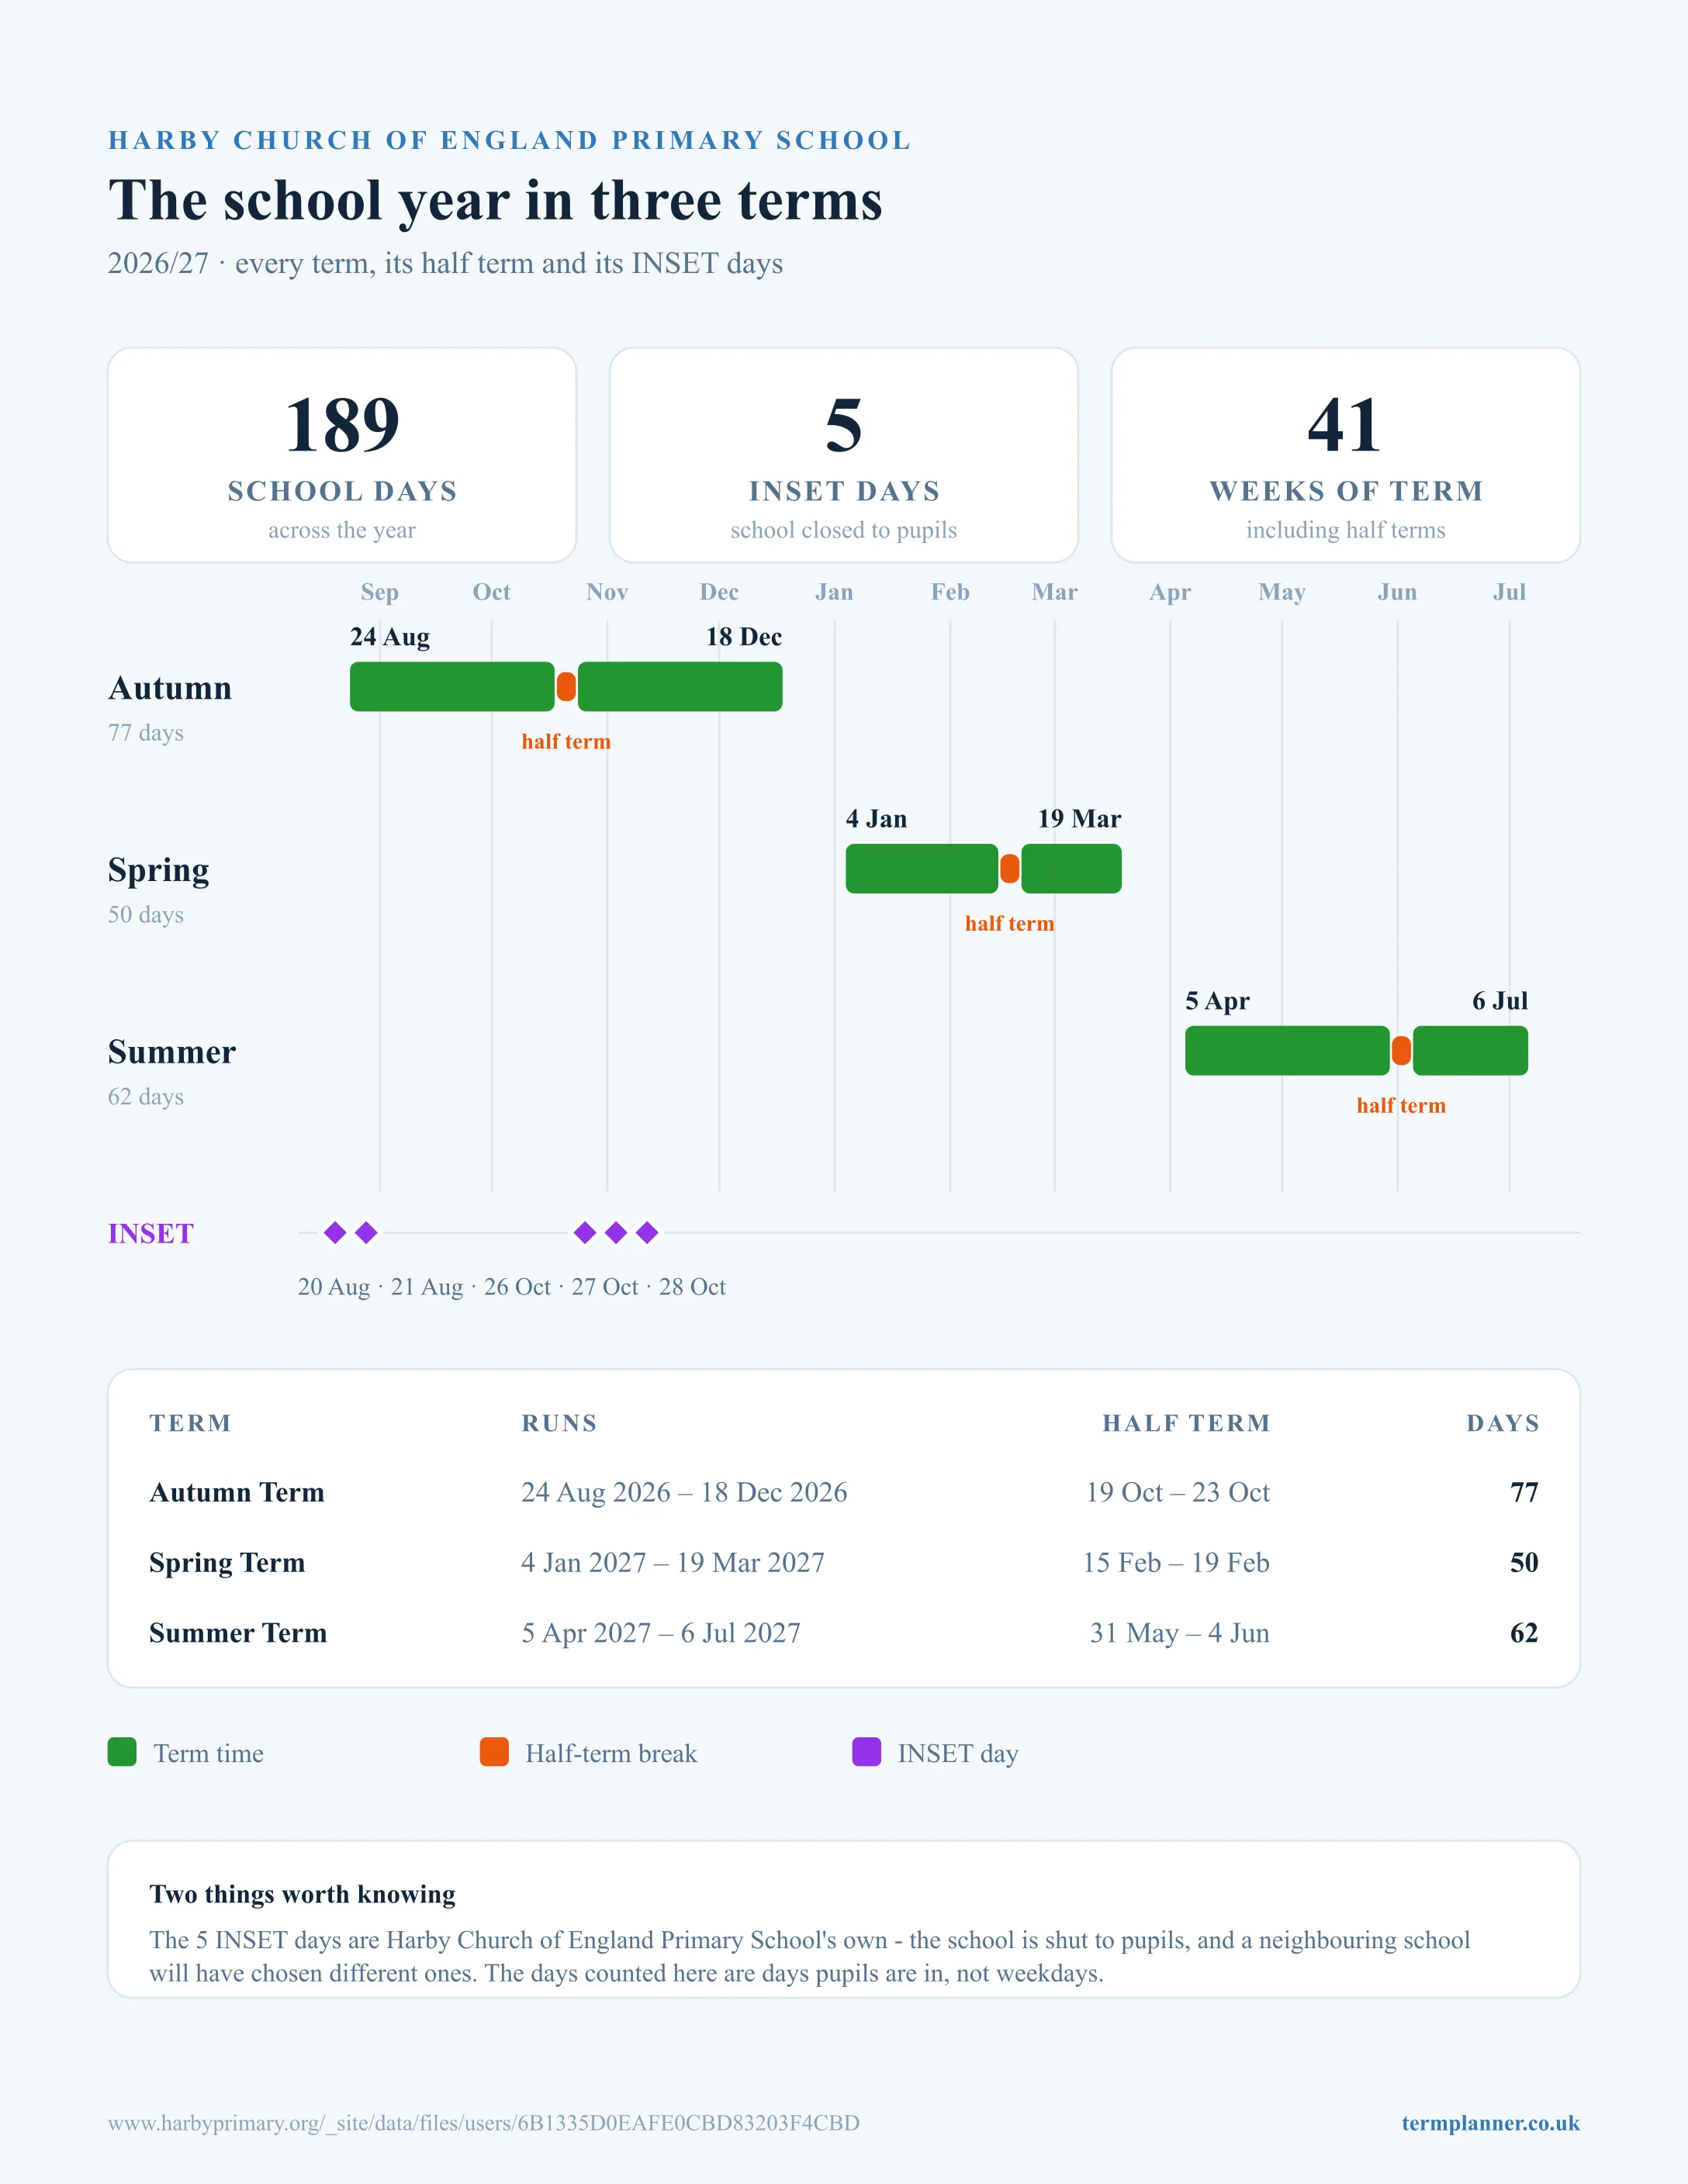Click the orange Summer half-term marker
This screenshot has height=2184, width=1688.
click(1401, 1051)
